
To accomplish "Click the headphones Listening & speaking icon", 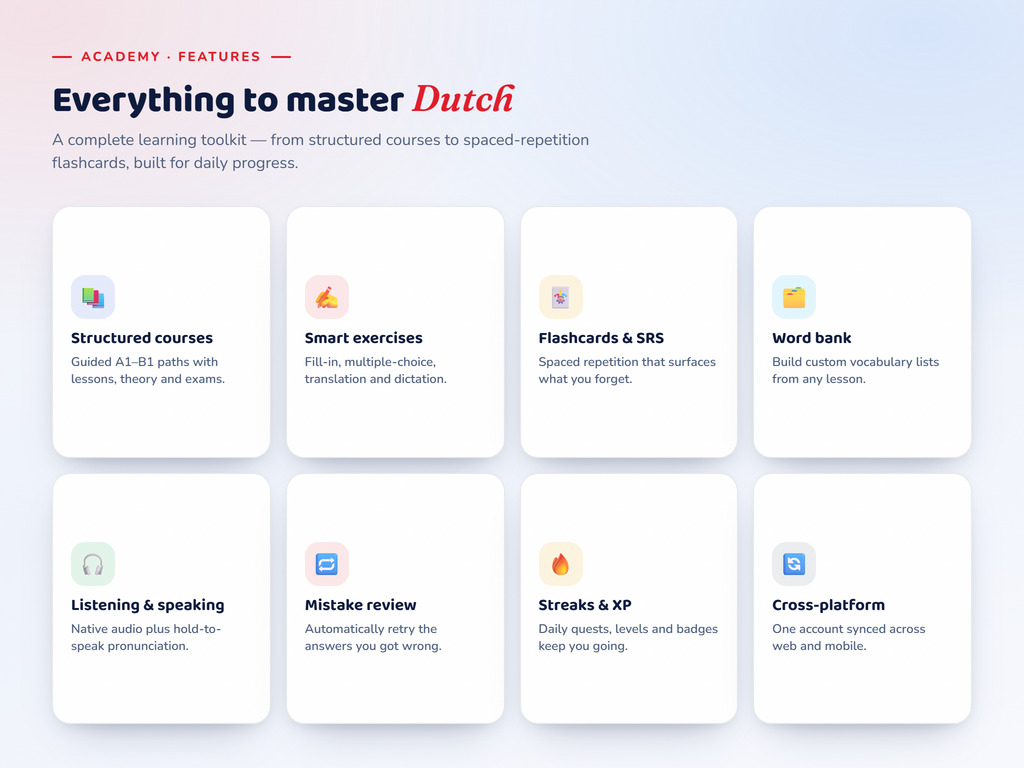I will coord(93,564).
